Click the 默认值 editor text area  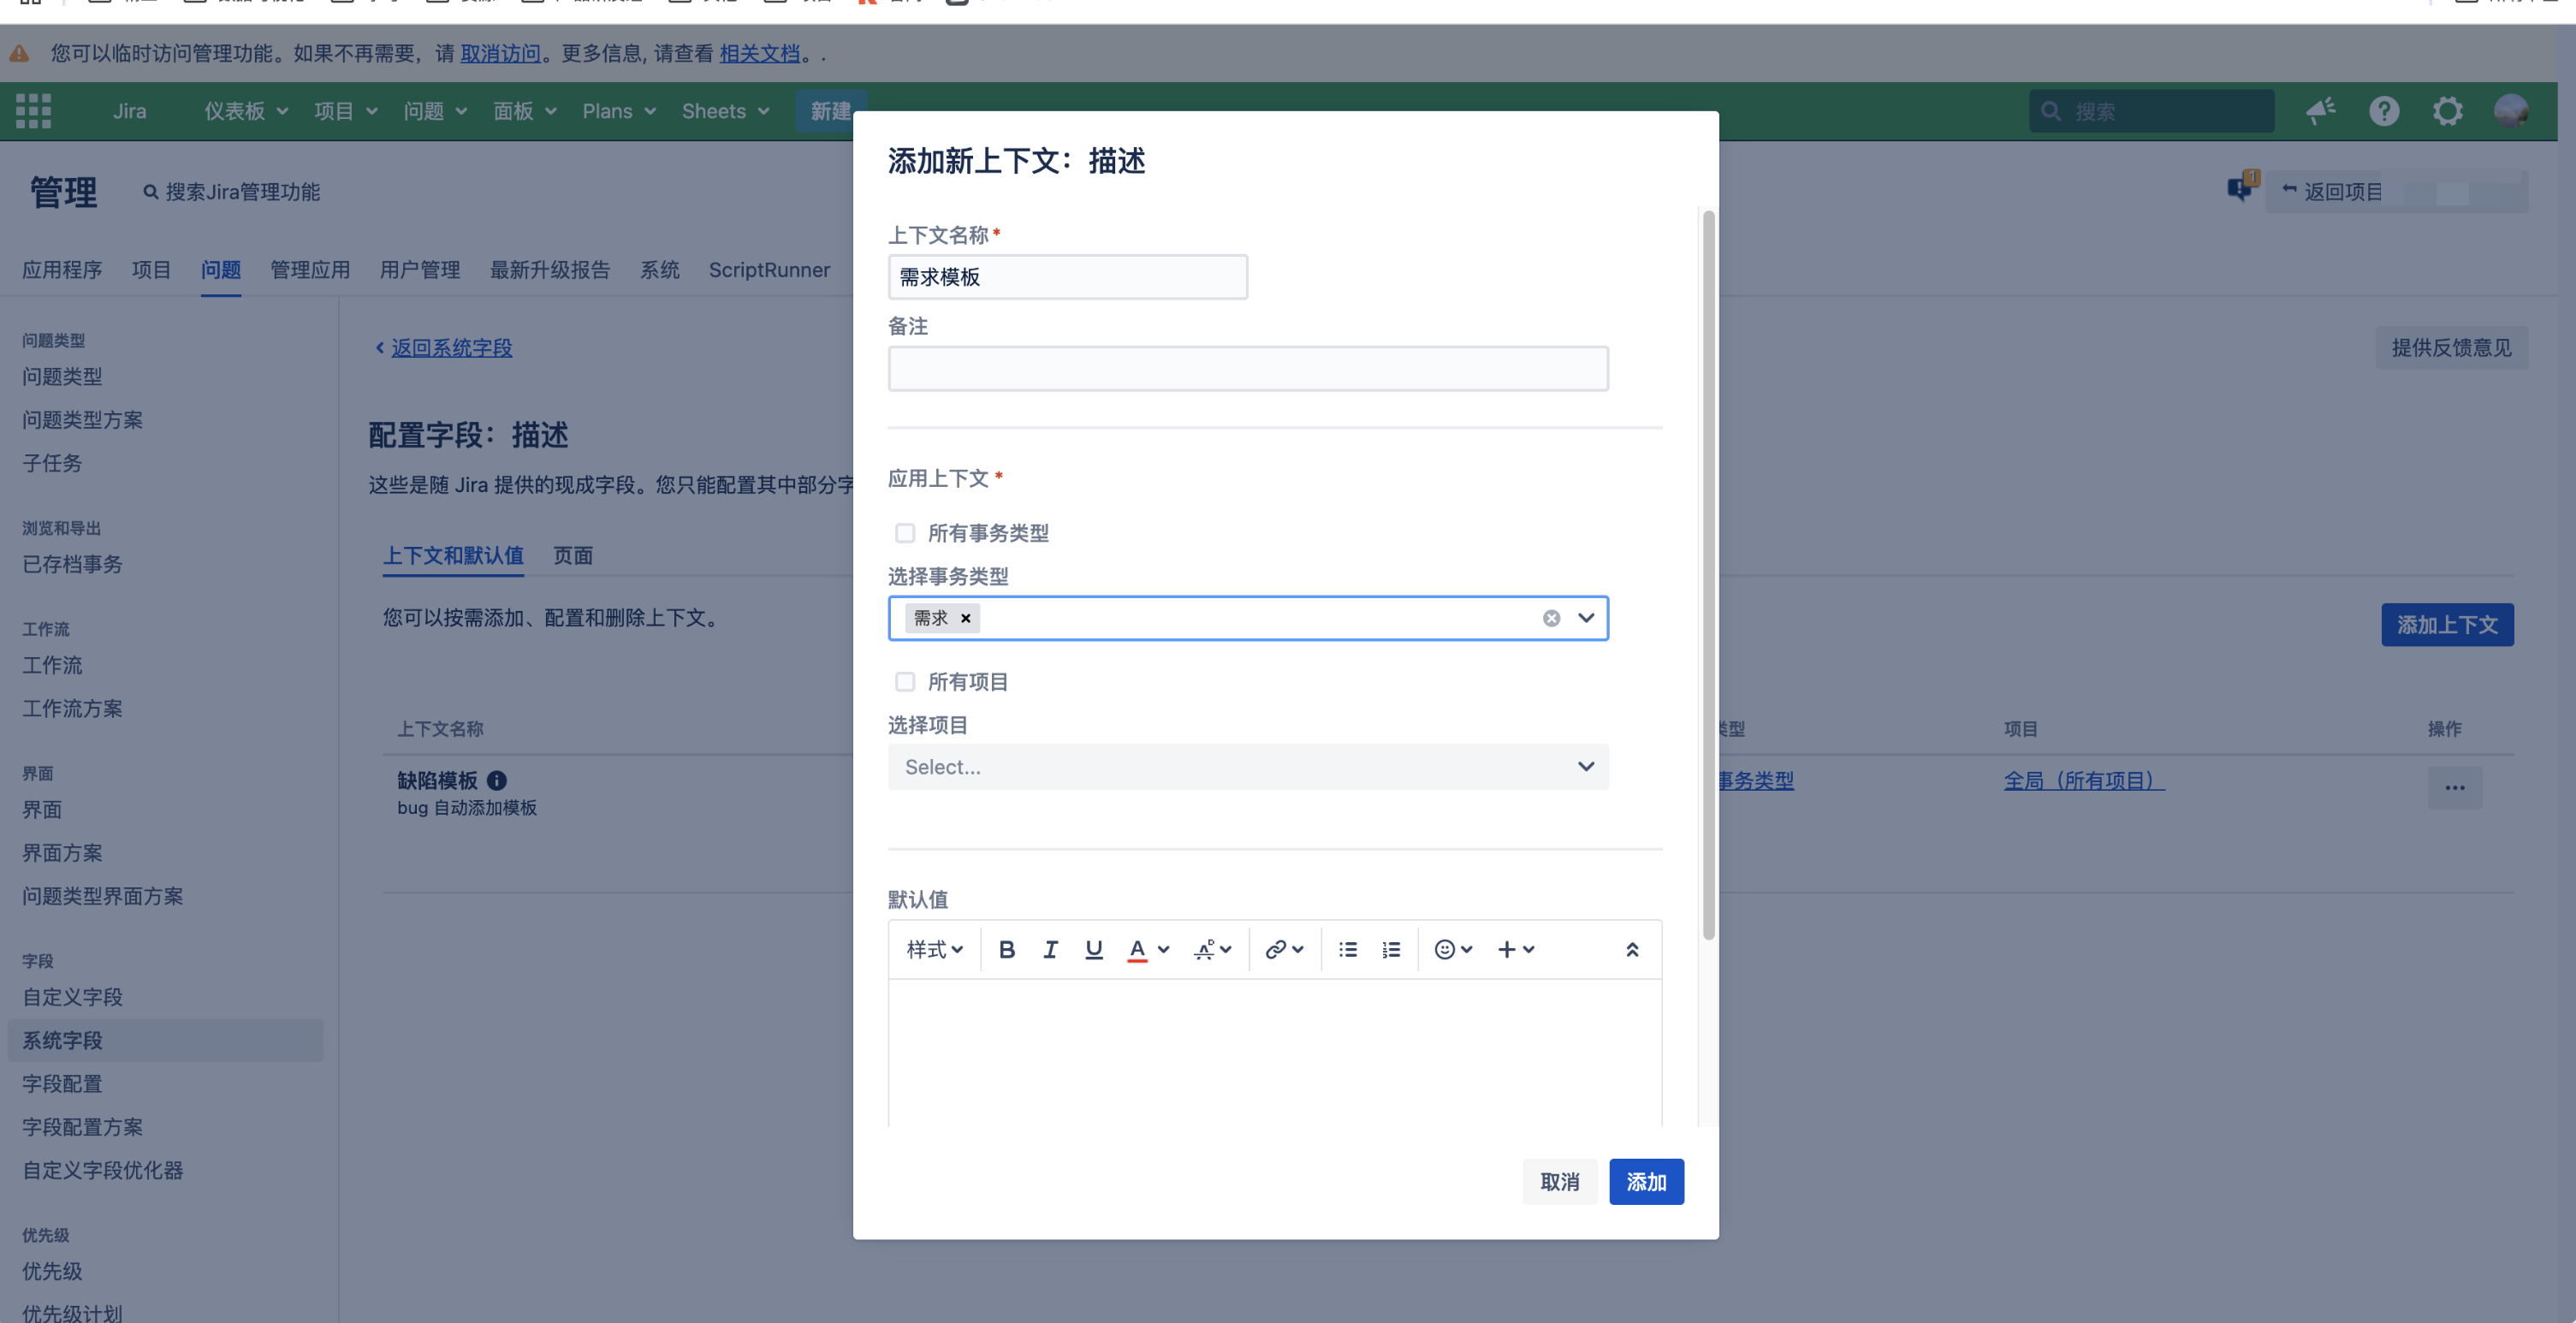click(1275, 1052)
